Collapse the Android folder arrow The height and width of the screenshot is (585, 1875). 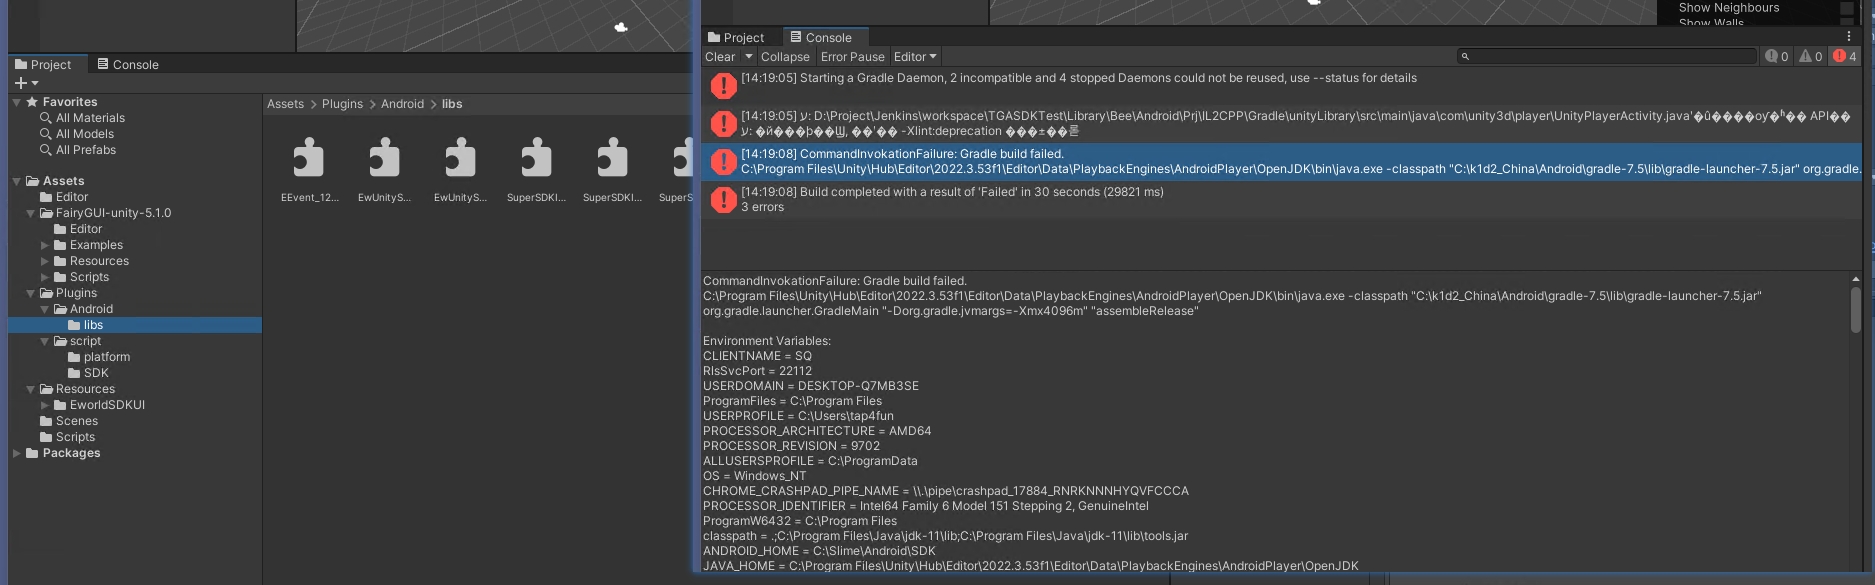(x=45, y=309)
